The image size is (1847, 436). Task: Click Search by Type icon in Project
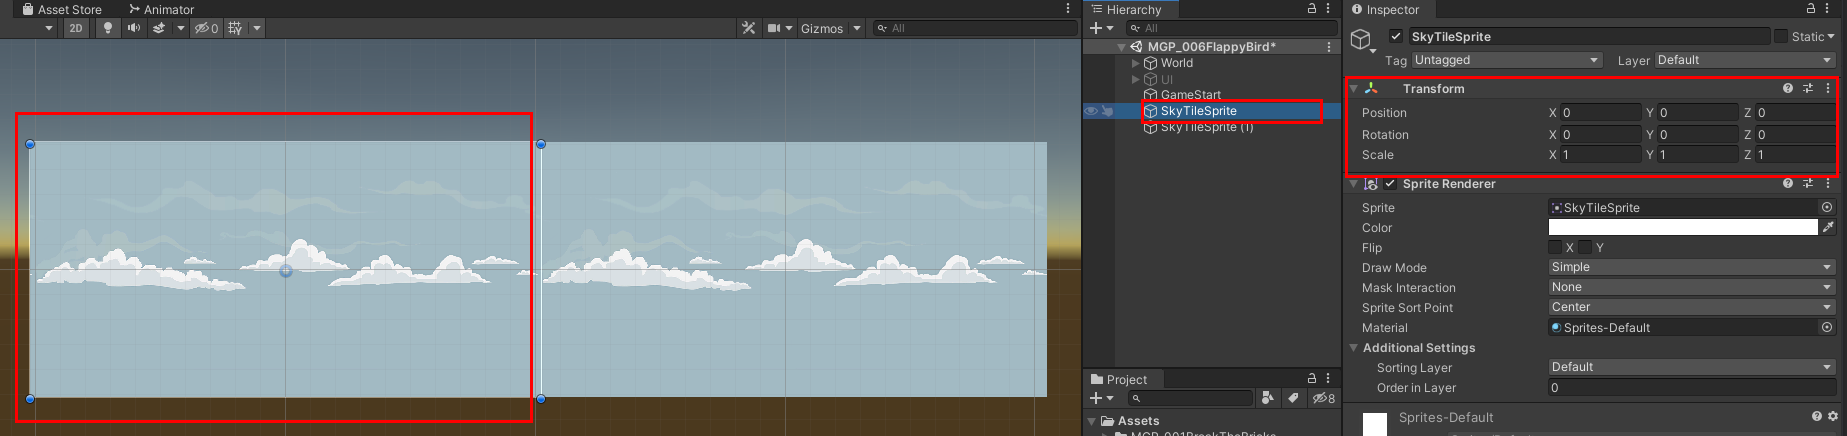1268,398
